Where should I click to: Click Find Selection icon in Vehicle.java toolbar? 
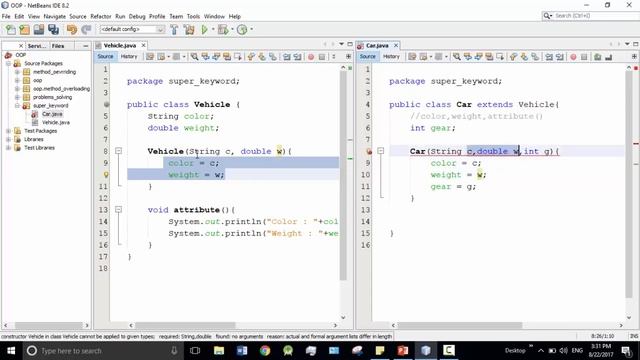pos(194,57)
